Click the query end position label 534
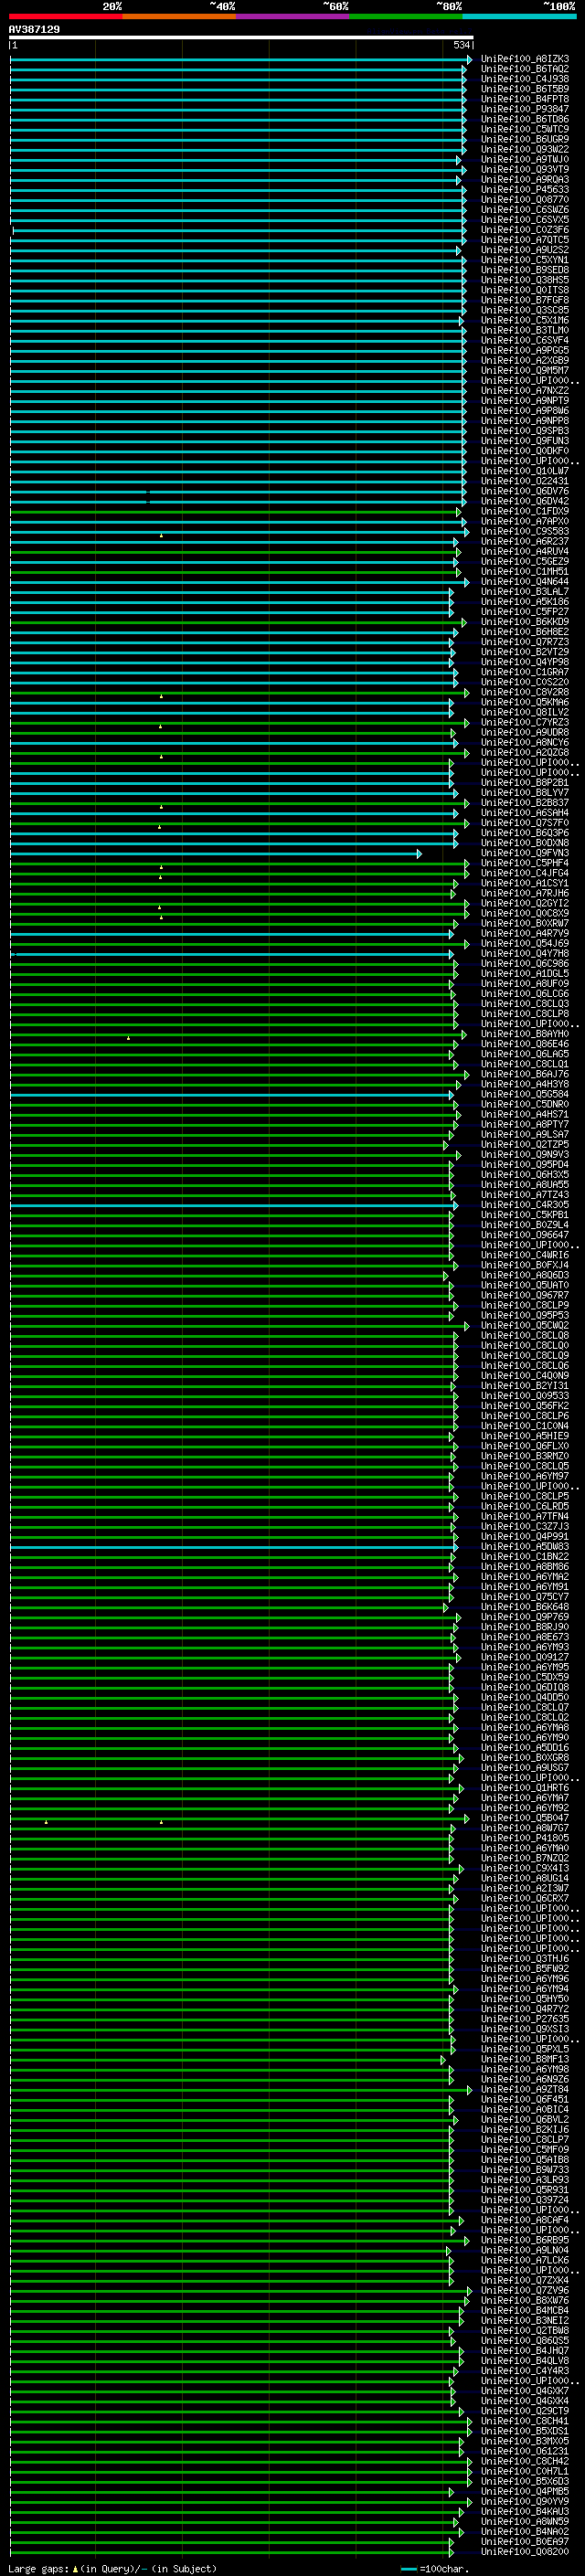 coord(461,45)
